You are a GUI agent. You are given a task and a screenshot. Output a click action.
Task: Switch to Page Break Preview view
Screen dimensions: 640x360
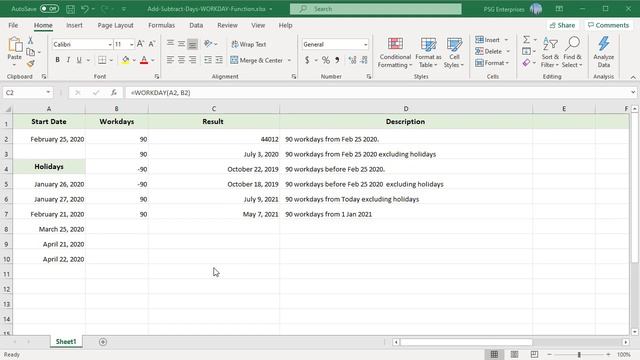click(534, 354)
